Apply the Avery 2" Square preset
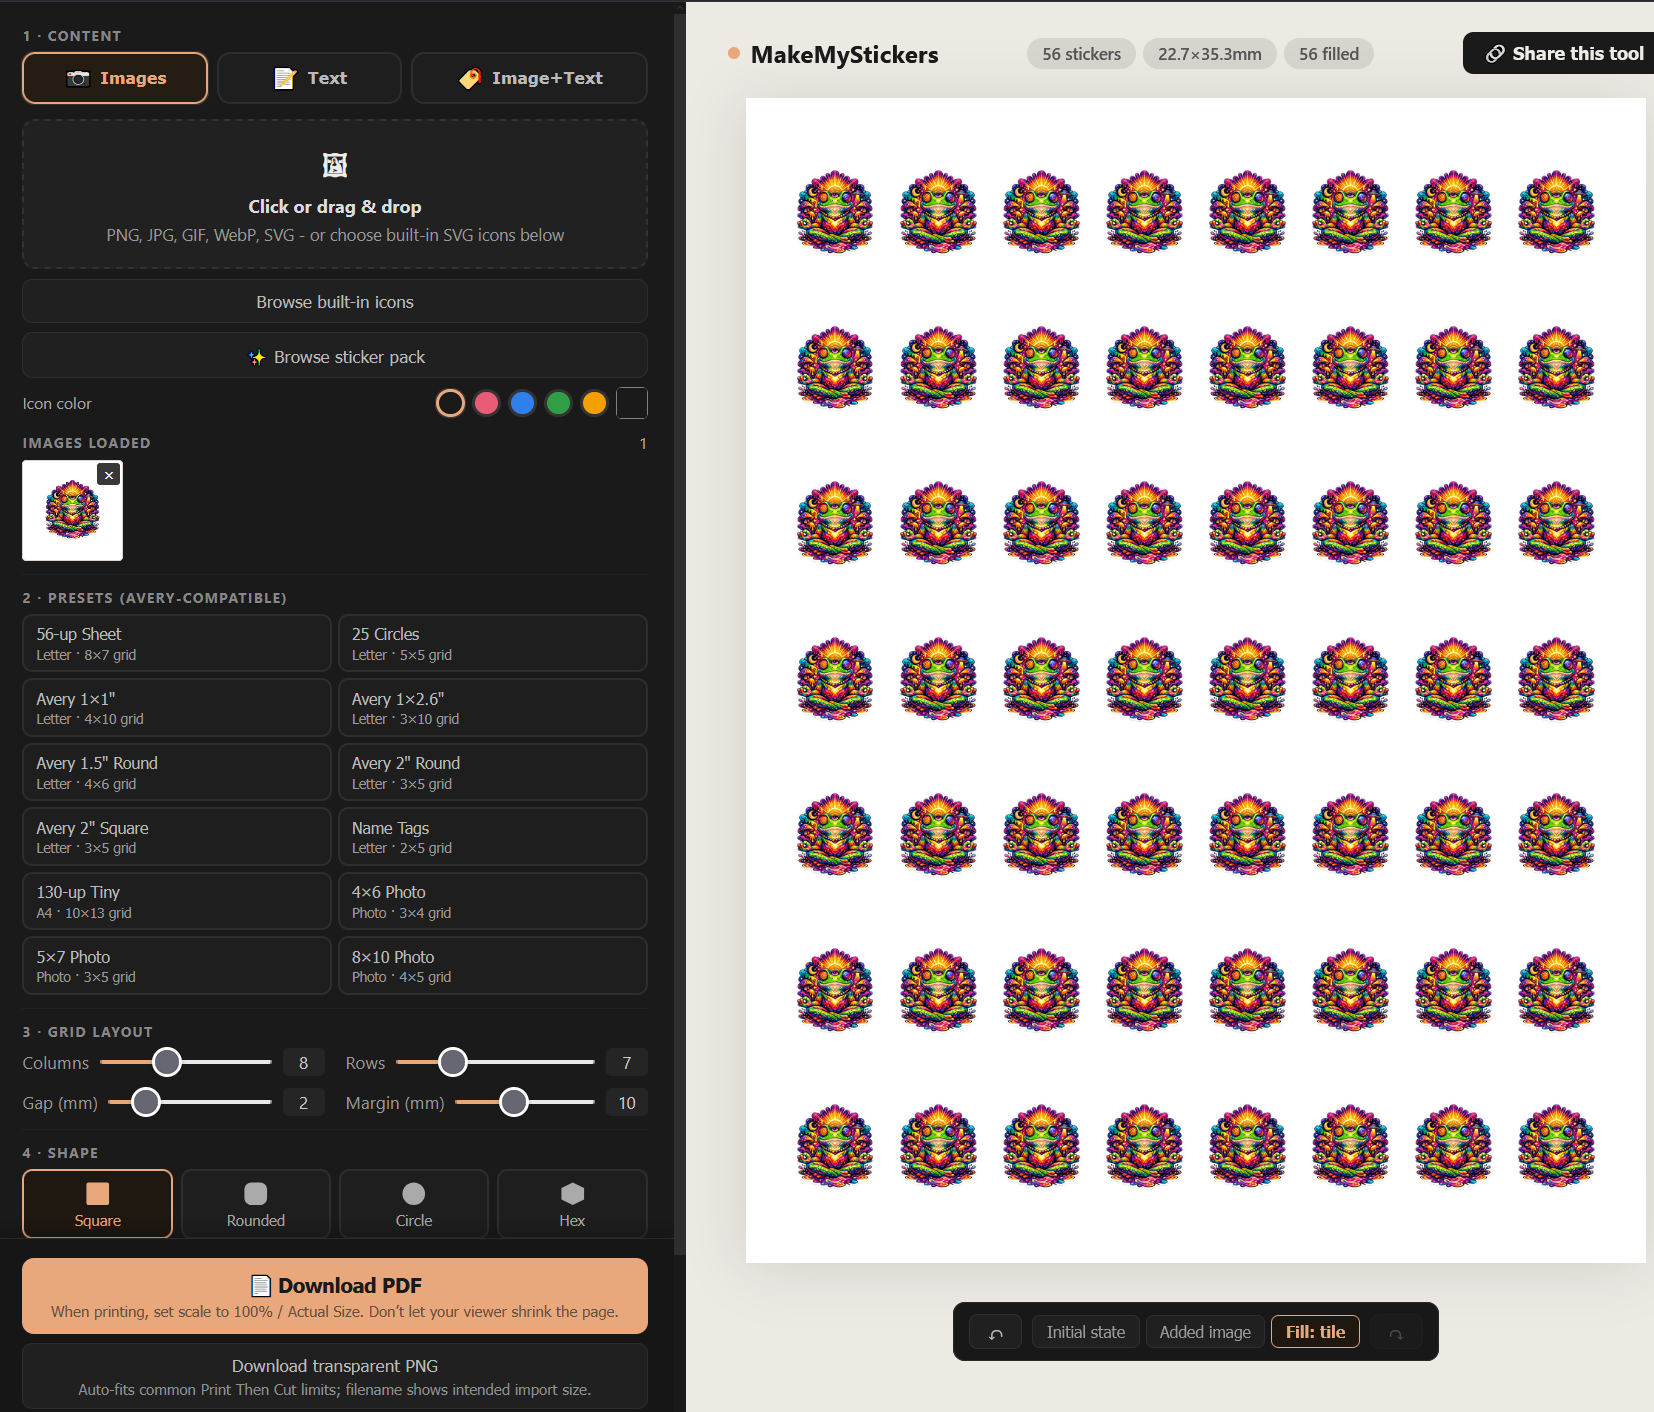The width and height of the screenshot is (1654, 1412). pos(177,837)
